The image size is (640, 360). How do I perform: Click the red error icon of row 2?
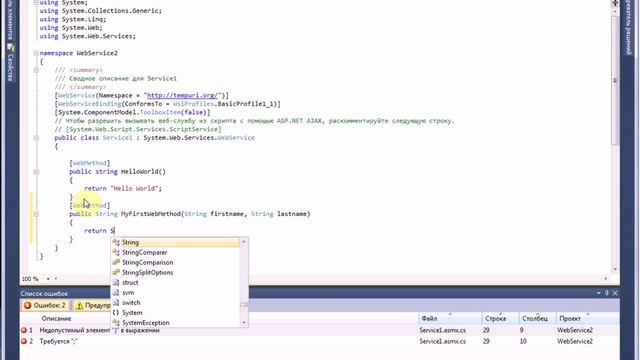click(x=24, y=341)
